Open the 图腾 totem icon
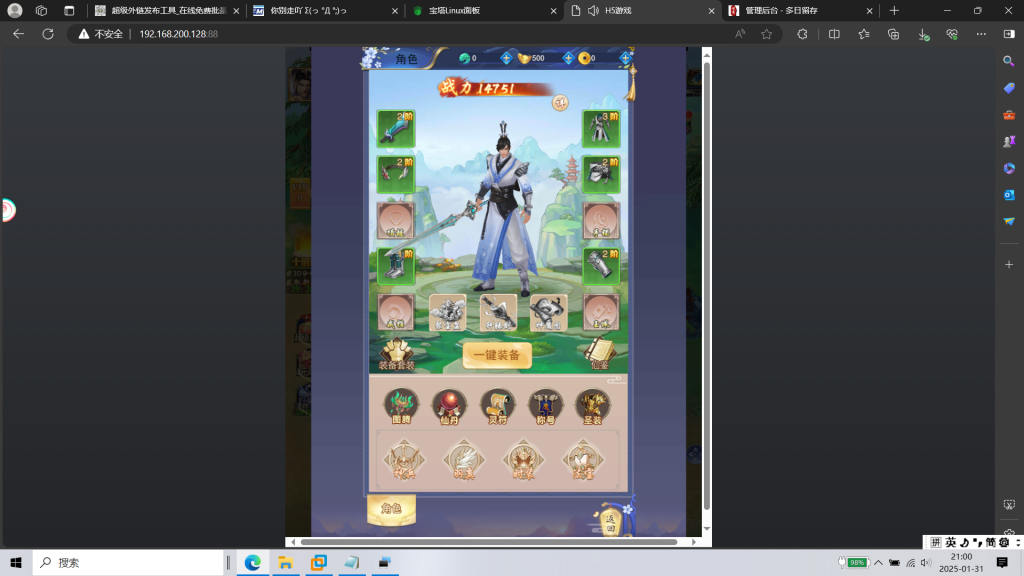 point(401,406)
